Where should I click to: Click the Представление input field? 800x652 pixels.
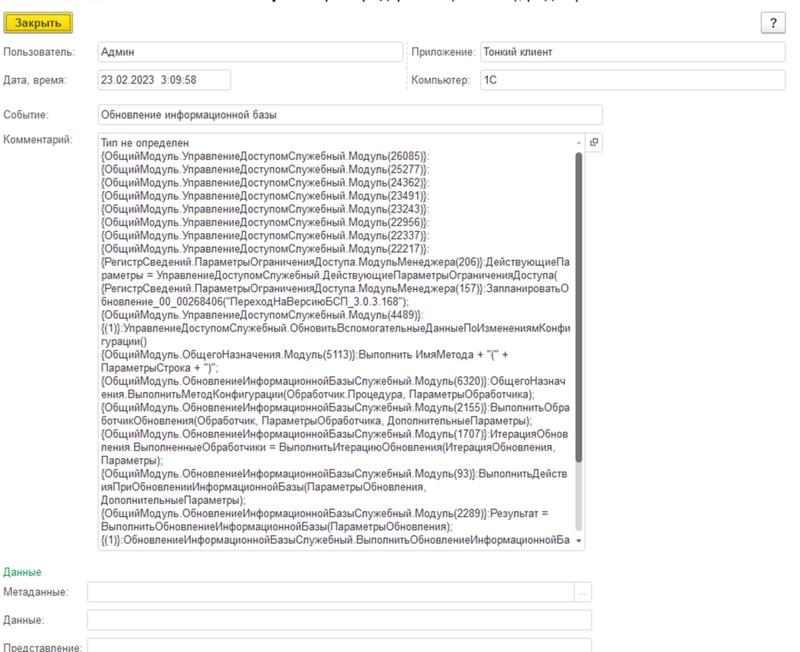click(339, 646)
